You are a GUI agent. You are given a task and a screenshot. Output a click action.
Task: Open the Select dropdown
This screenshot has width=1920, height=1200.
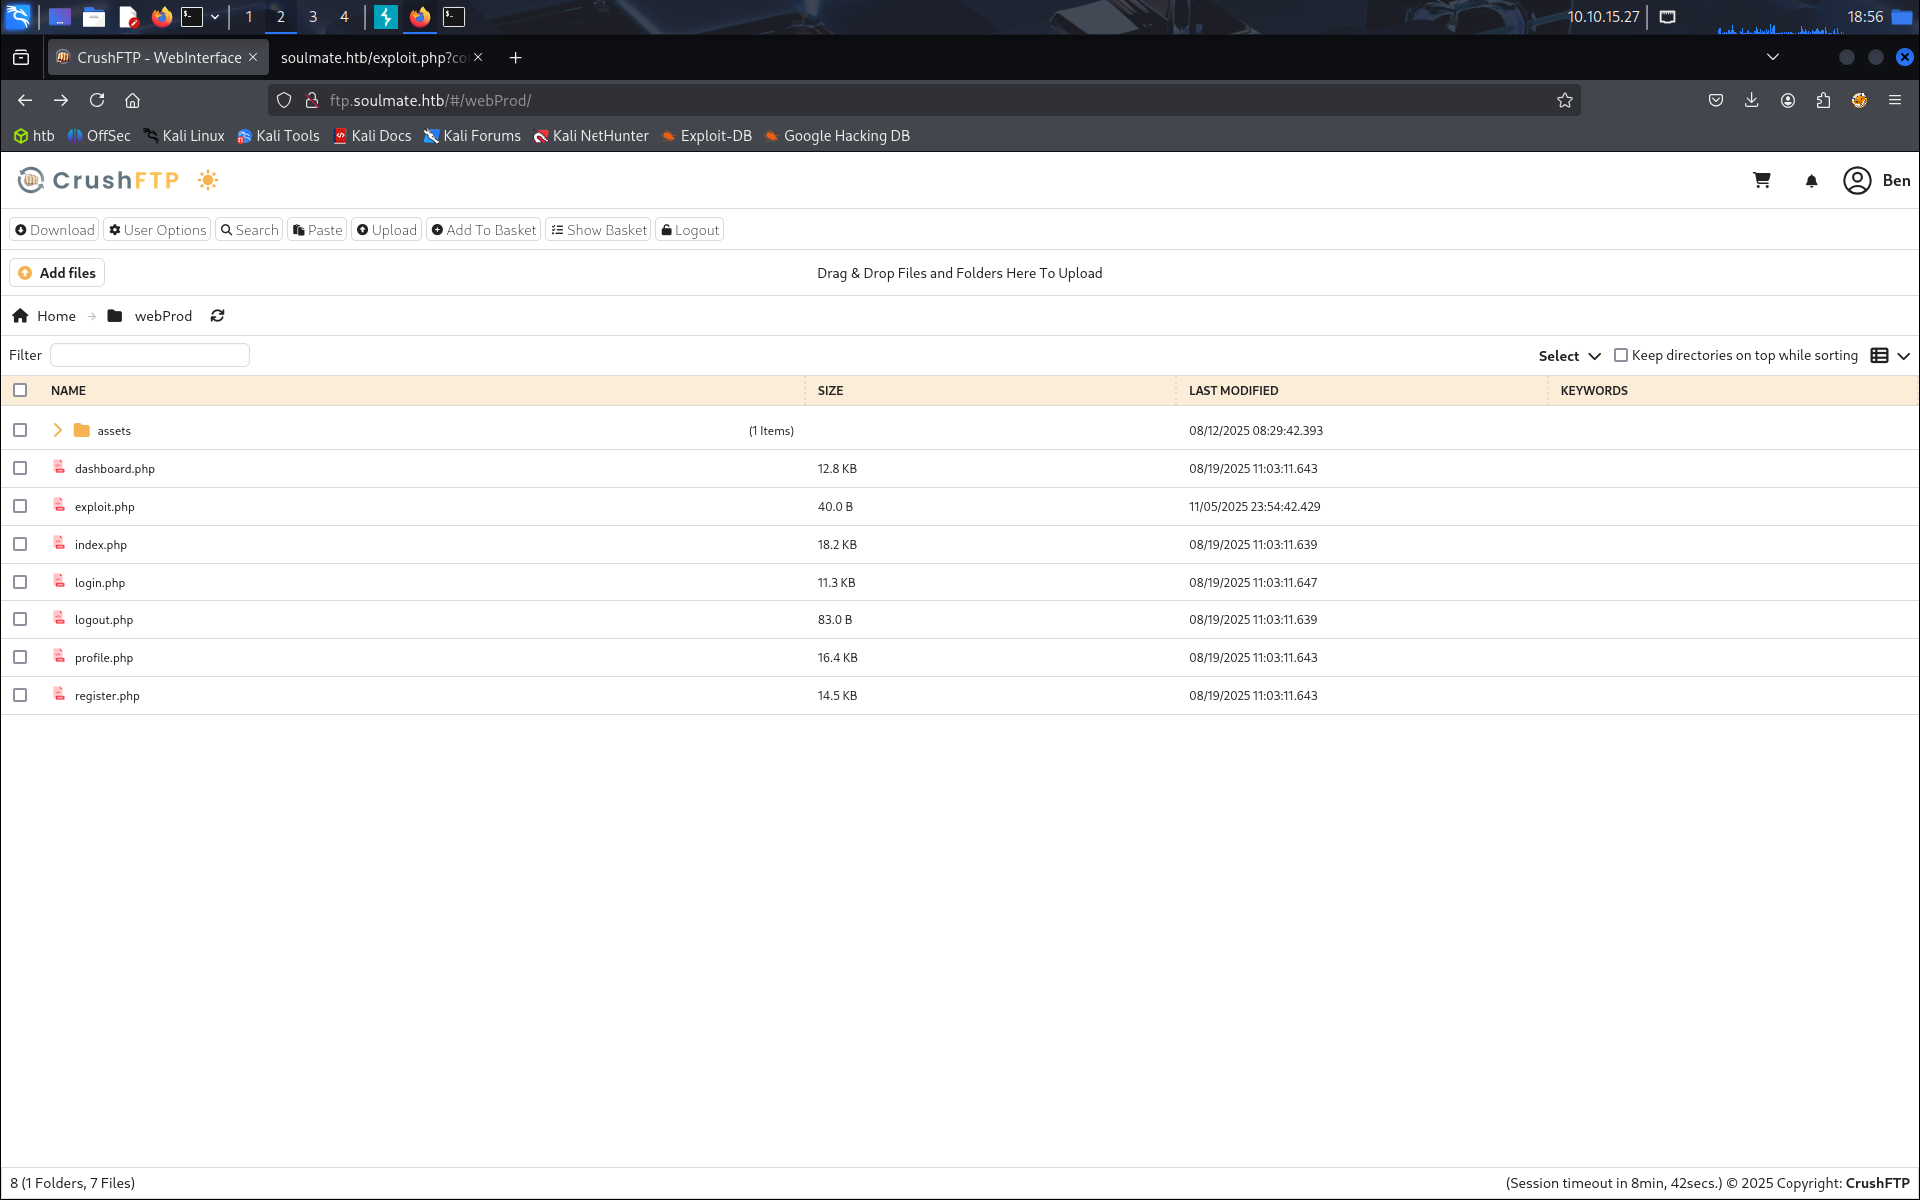[x=1569, y=356]
